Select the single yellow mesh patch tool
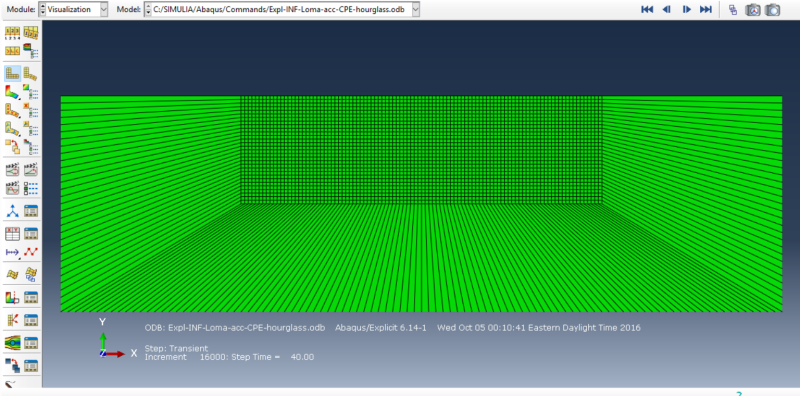This screenshot has width=800, height=396. pos(12,274)
